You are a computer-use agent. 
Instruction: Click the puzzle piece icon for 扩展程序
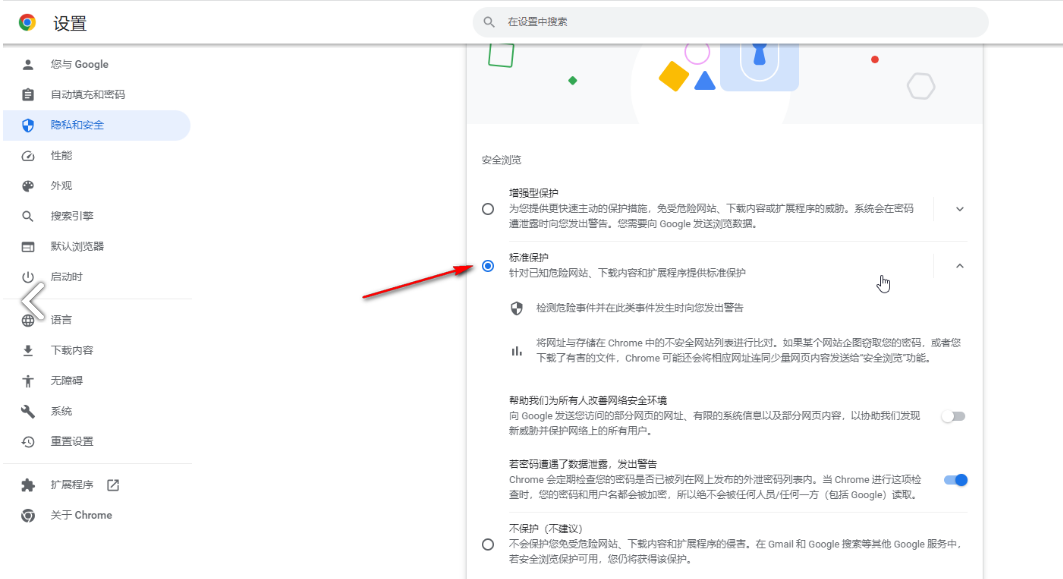point(28,485)
